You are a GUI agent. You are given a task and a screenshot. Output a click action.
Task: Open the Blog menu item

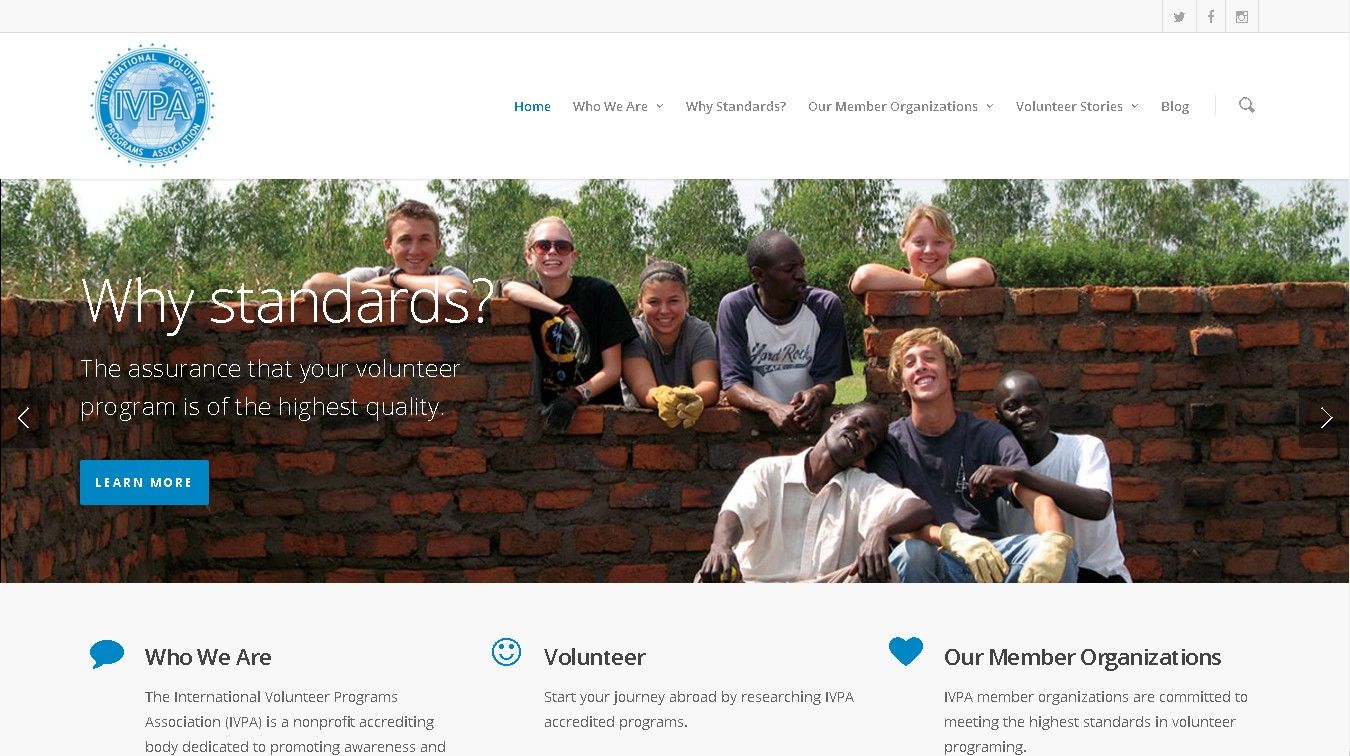click(1175, 106)
